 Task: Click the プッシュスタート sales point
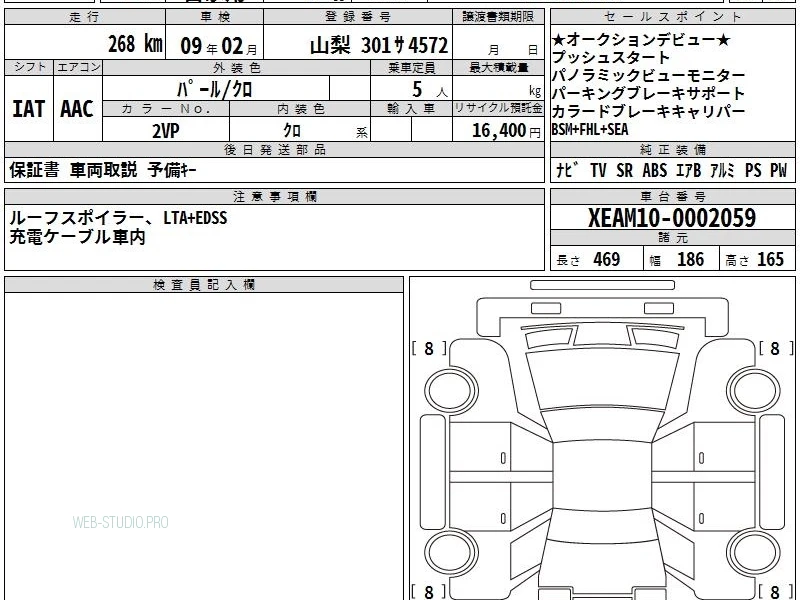point(611,57)
